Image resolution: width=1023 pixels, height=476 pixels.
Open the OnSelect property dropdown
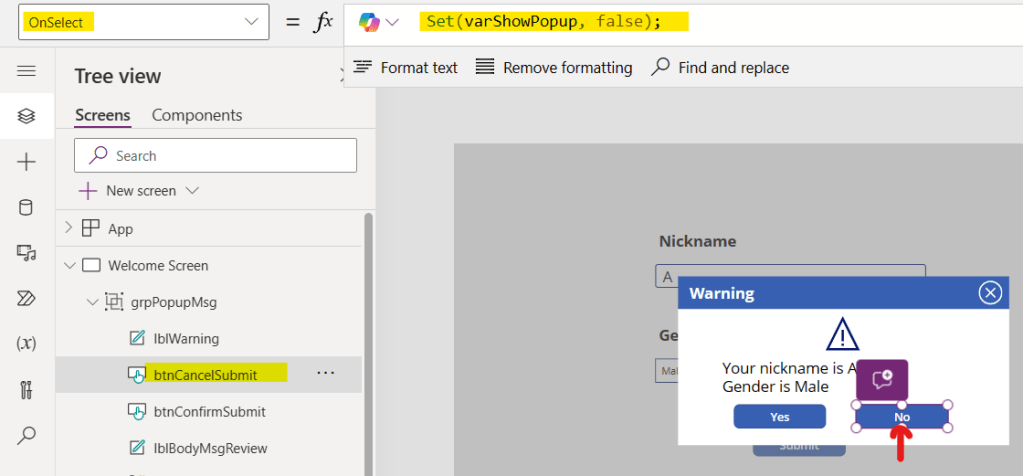pos(249,22)
